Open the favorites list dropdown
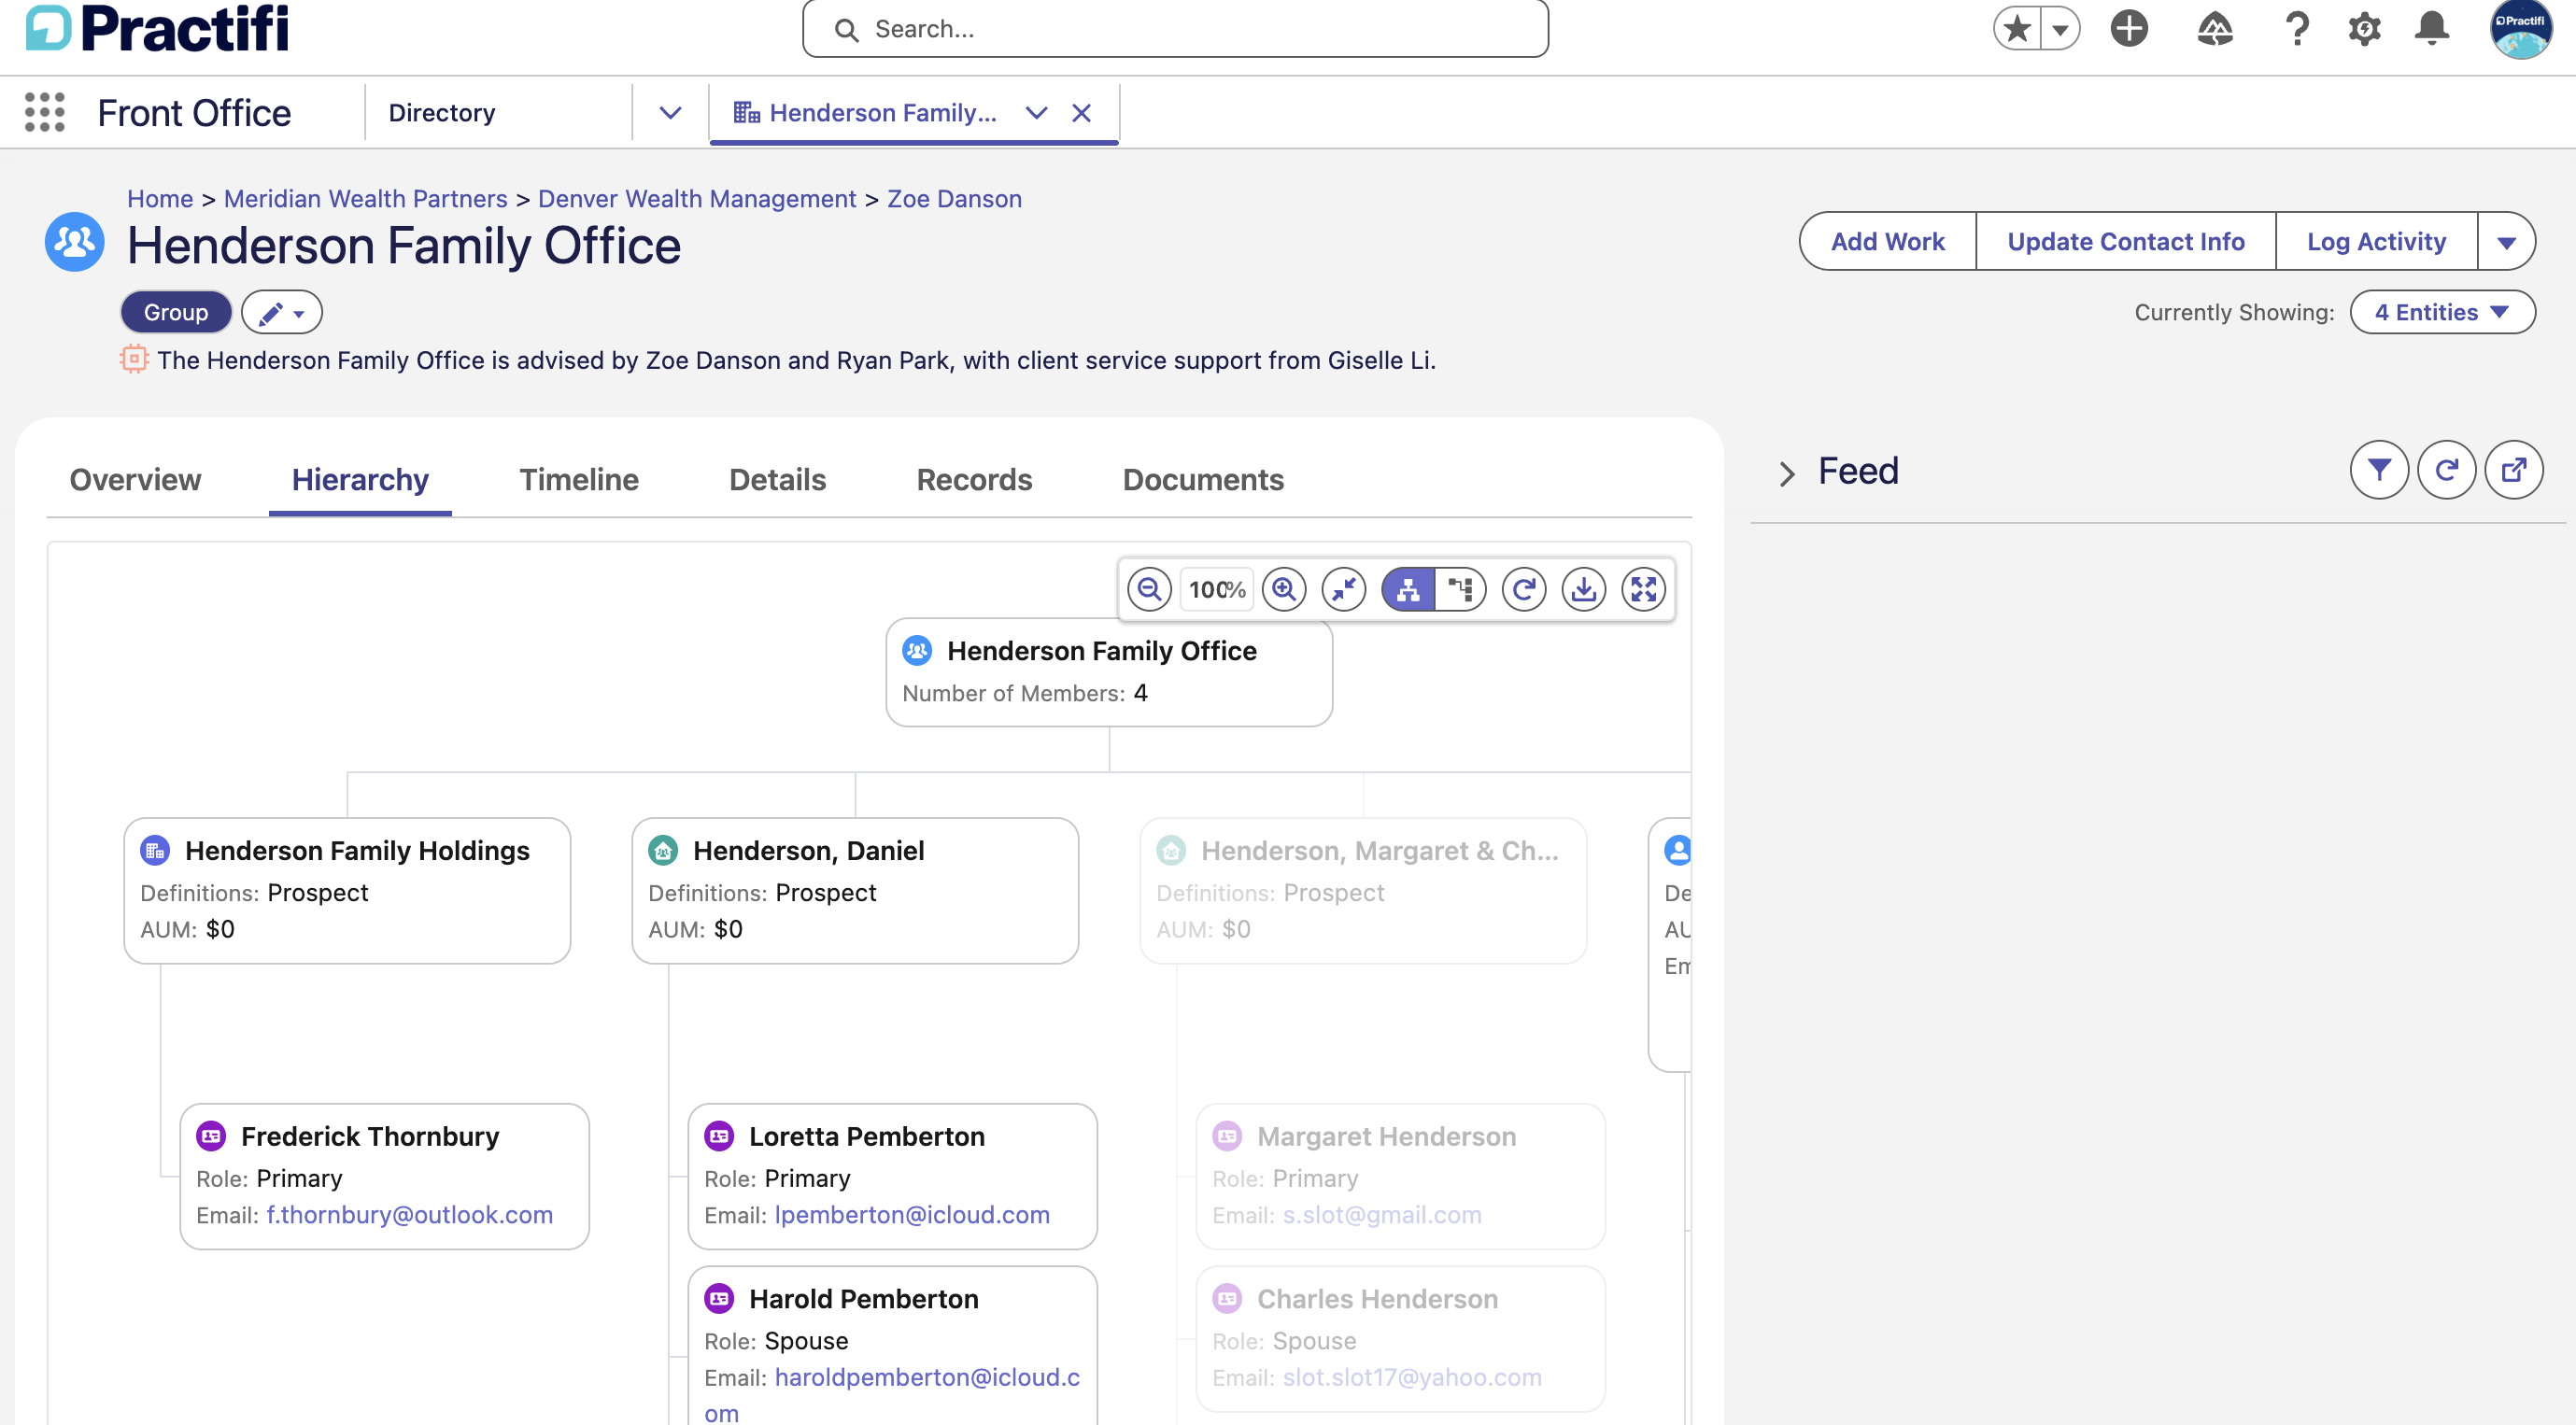 (2060, 28)
